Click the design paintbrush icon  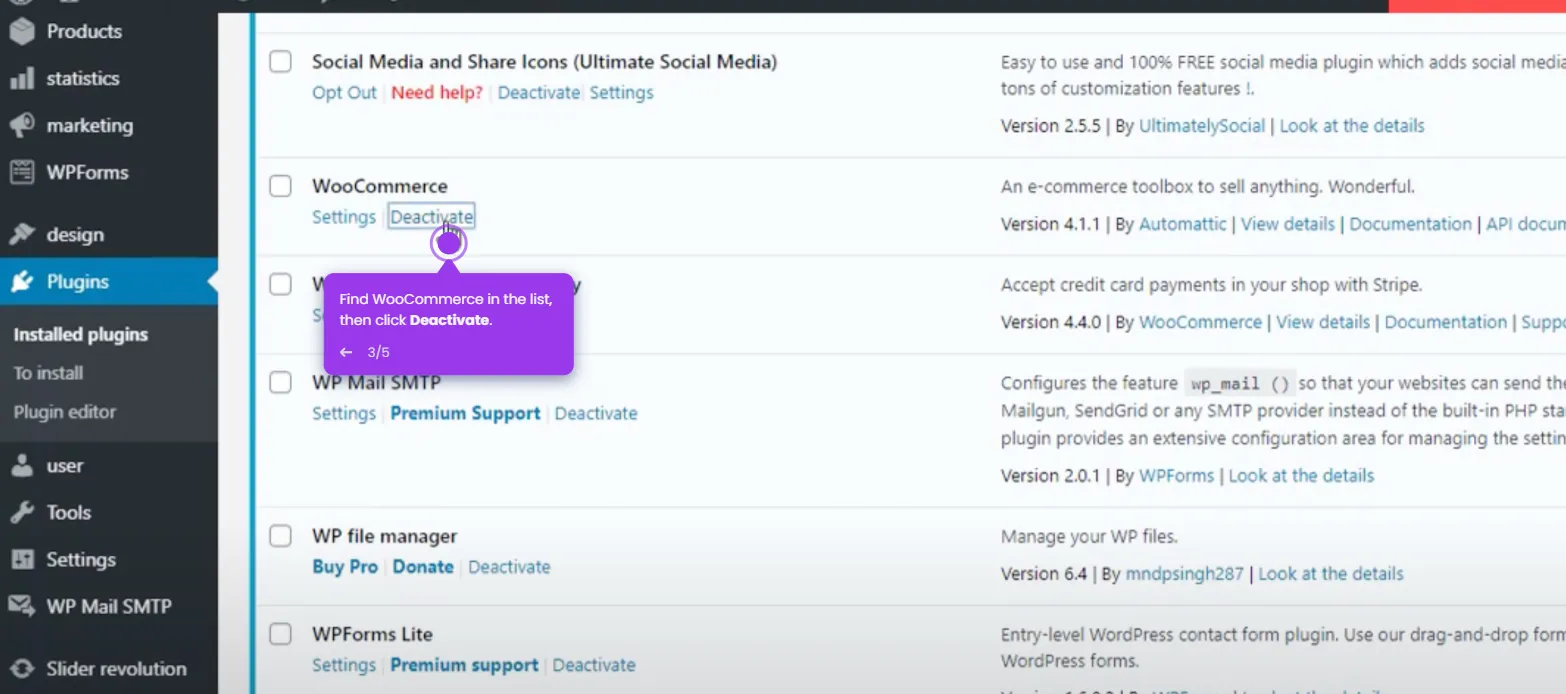tap(22, 234)
